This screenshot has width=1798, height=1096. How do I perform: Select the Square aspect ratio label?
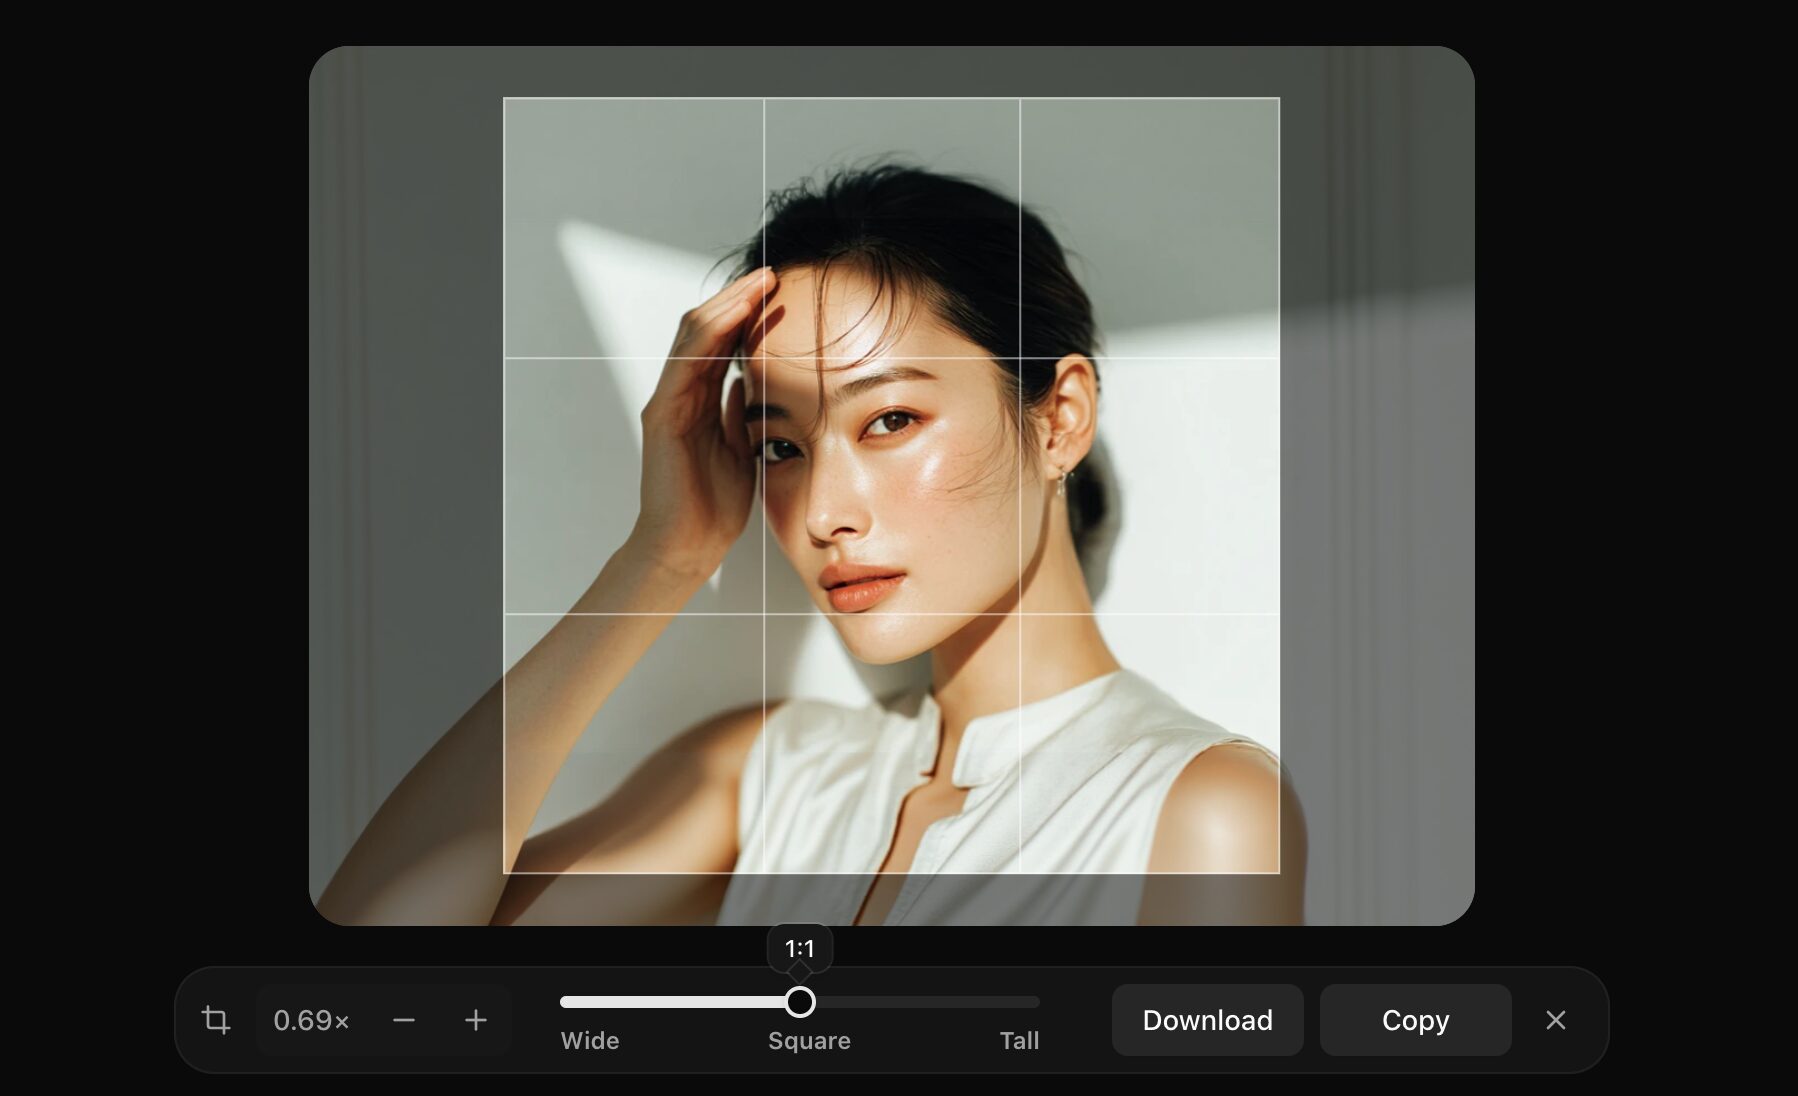click(x=809, y=1041)
